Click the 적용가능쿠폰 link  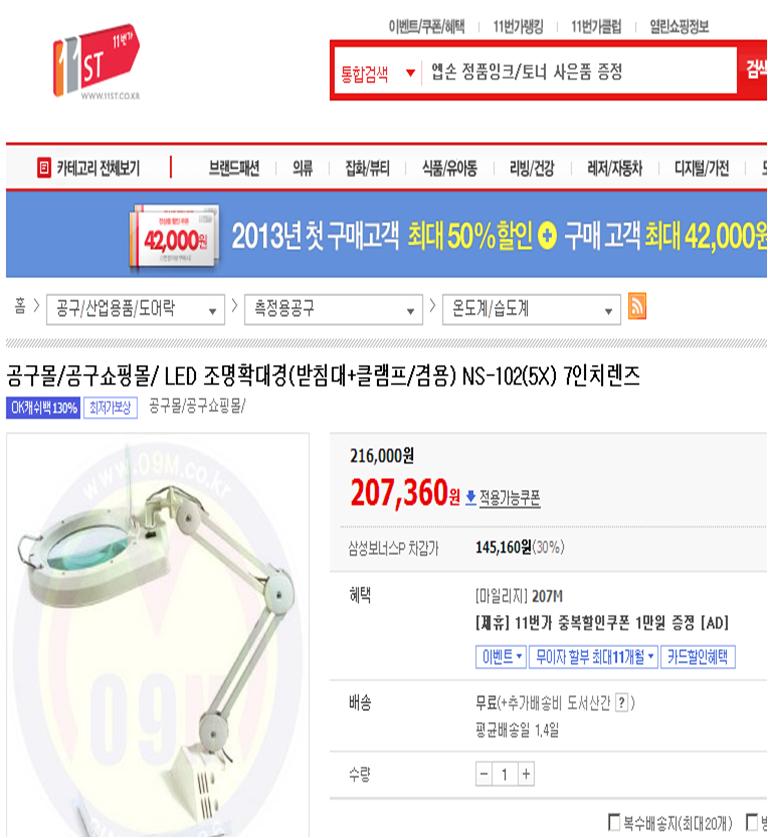[509, 498]
